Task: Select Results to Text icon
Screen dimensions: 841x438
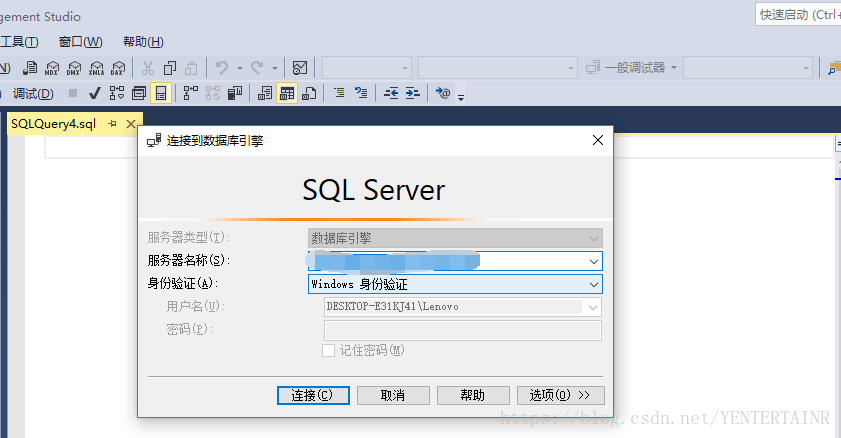Action: point(264,93)
